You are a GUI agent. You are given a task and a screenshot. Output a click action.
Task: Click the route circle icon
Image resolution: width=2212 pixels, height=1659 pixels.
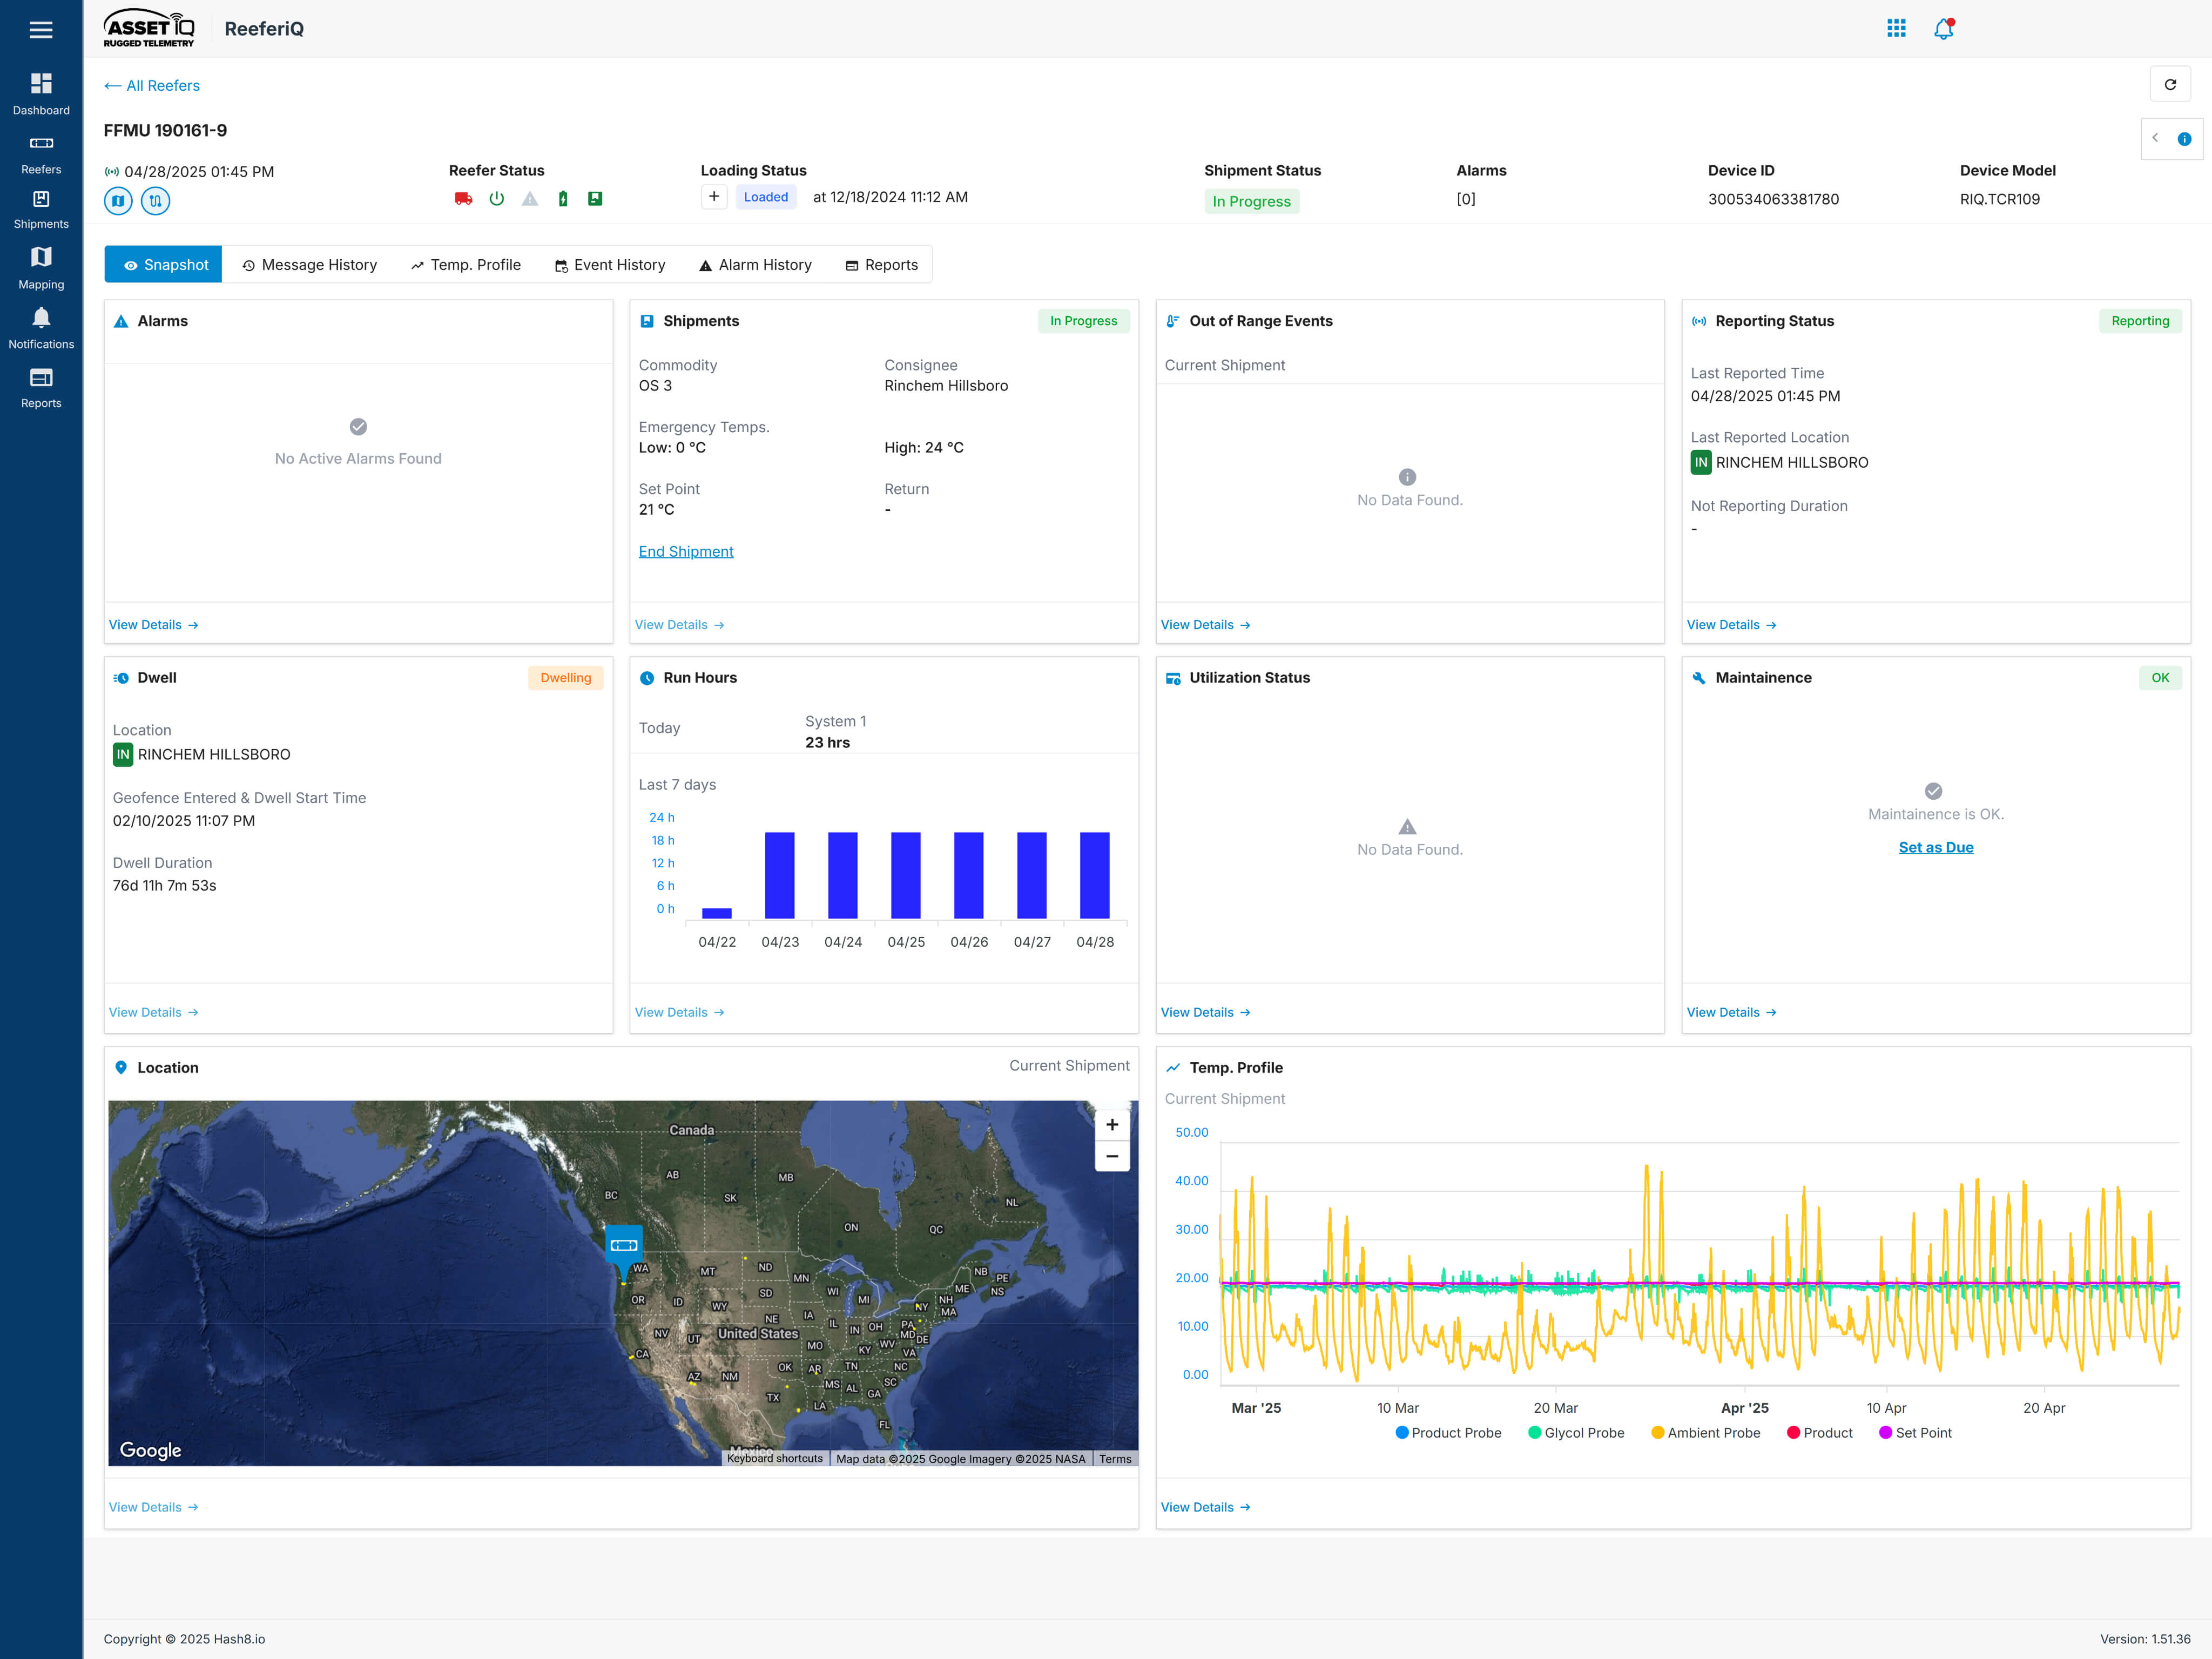click(x=155, y=201)
